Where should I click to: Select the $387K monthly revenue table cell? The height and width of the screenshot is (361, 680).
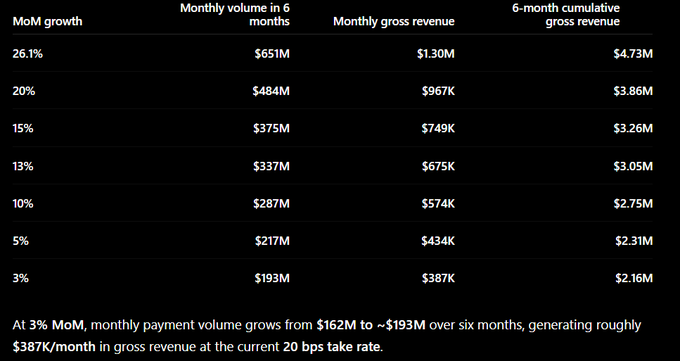438,278
